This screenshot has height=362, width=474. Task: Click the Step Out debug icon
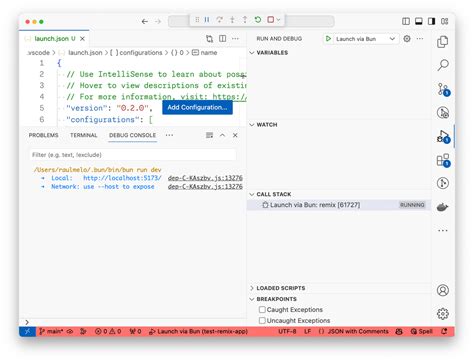[x=245, y=20]
